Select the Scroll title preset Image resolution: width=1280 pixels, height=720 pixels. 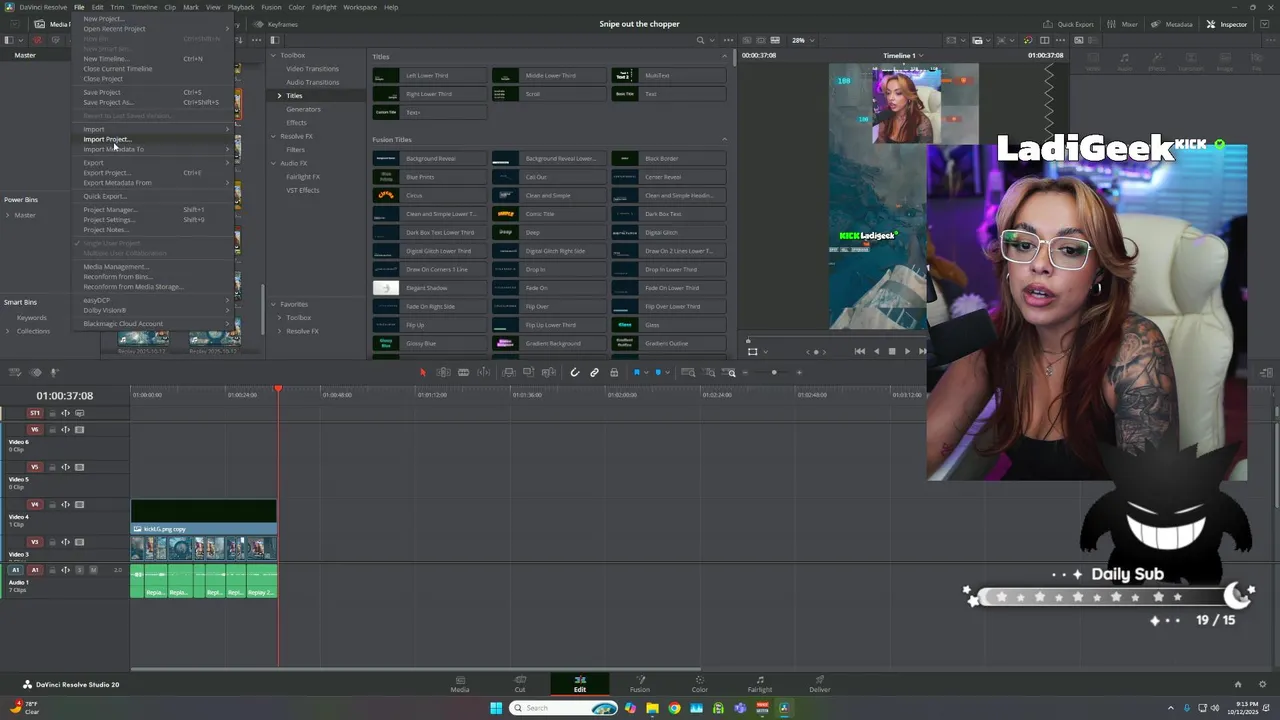[548, 94]
